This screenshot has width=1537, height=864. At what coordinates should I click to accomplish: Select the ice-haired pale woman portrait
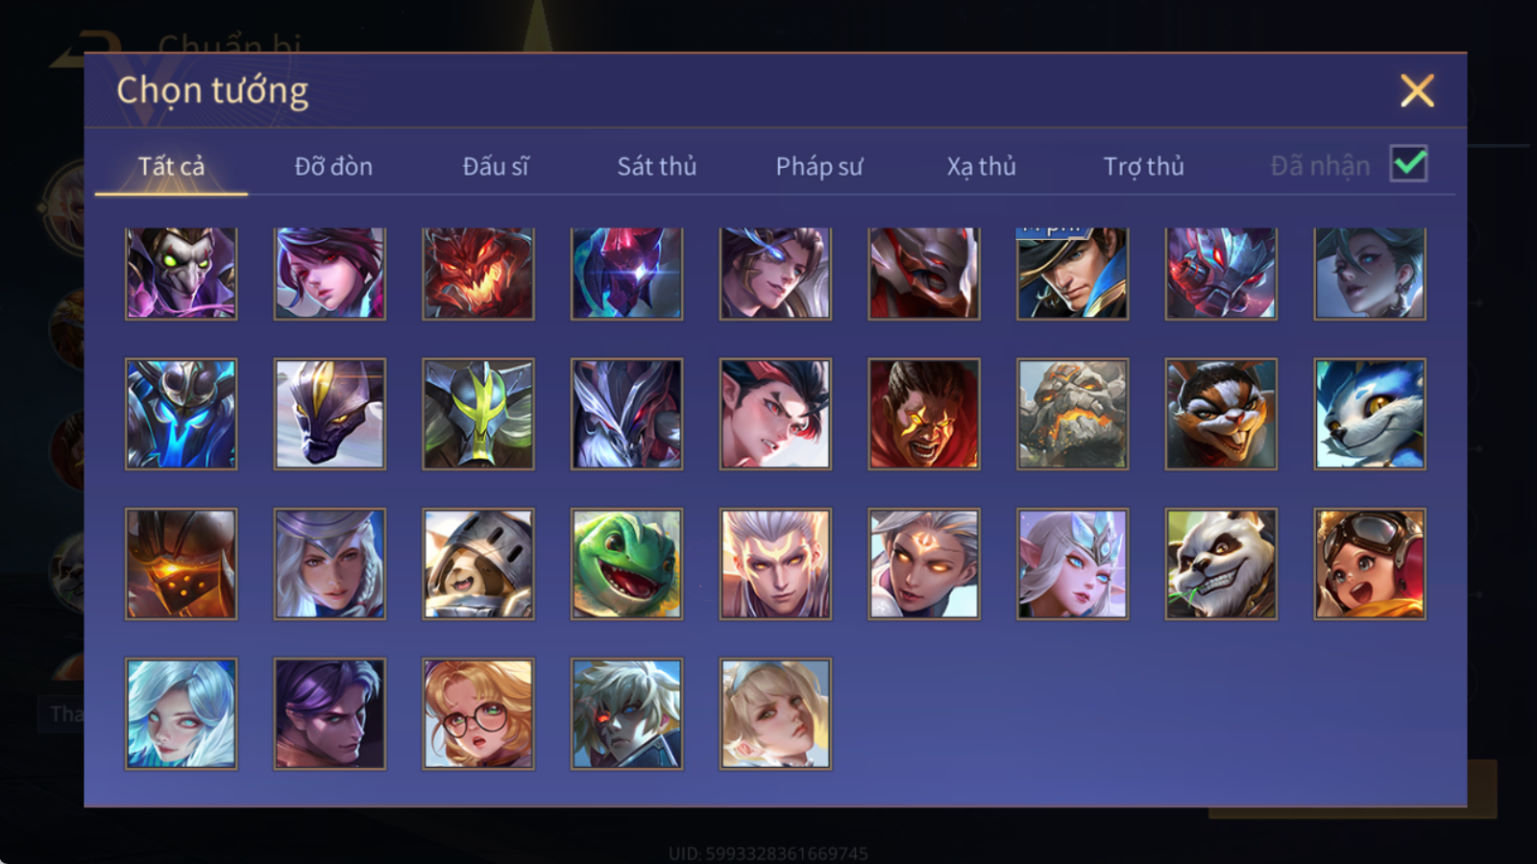[x=181, y=714]
